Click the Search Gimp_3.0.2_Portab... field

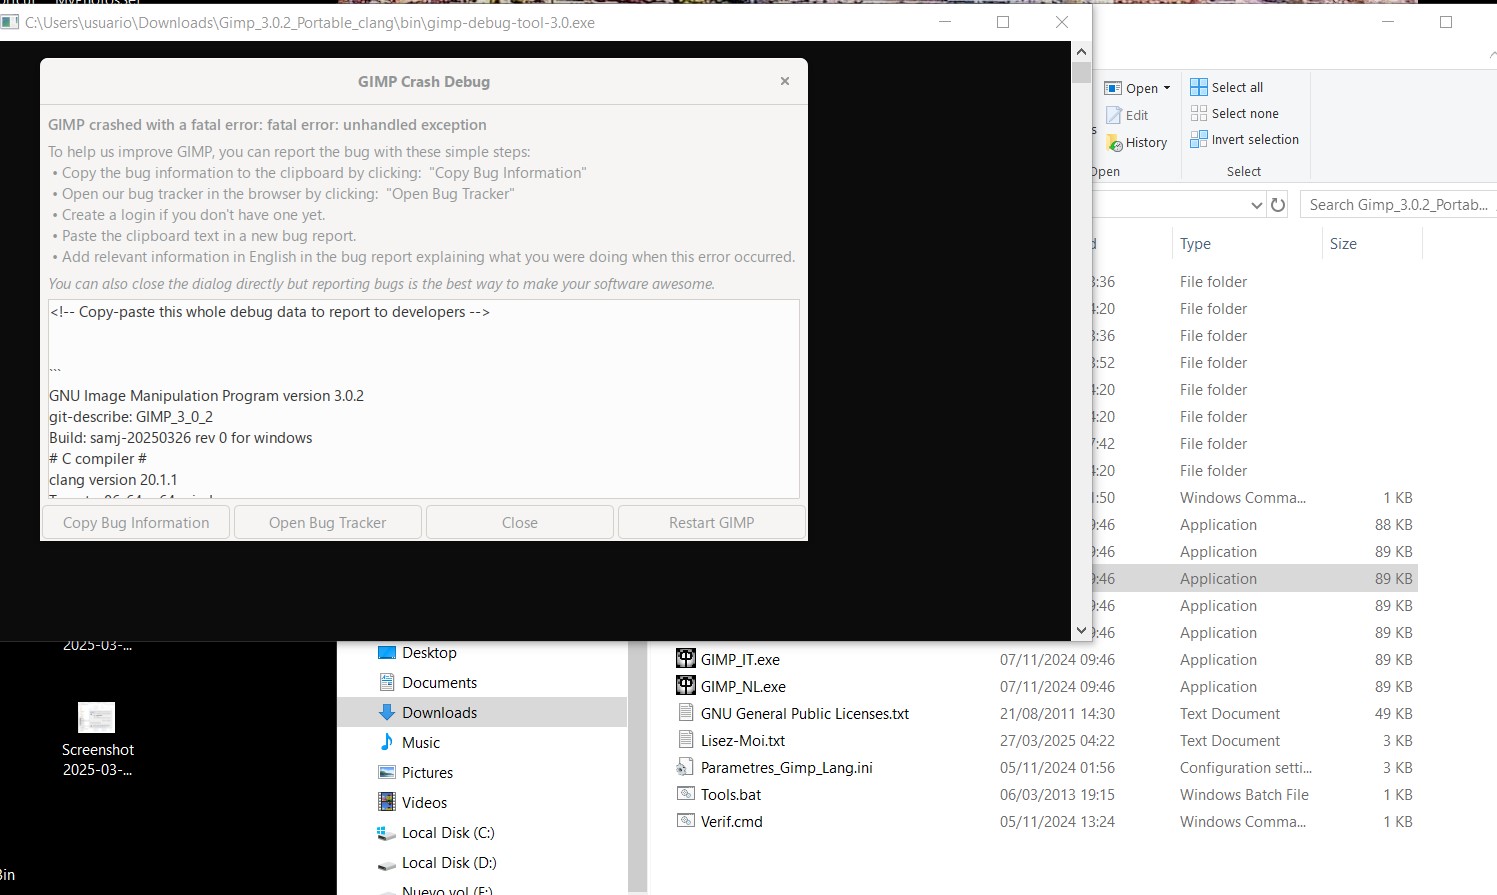1398,204
